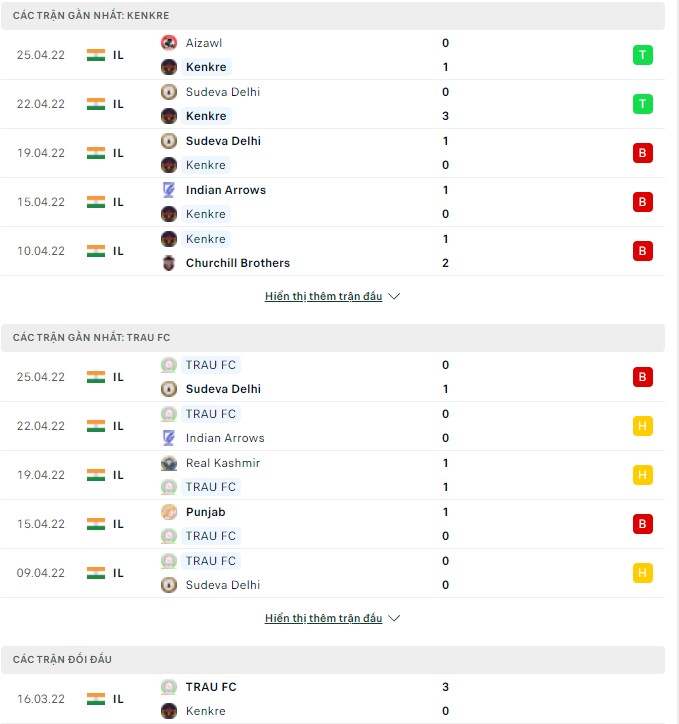
Task: Click the IL league label on 10.04.22 row
Action: click(x=118, y=251)
